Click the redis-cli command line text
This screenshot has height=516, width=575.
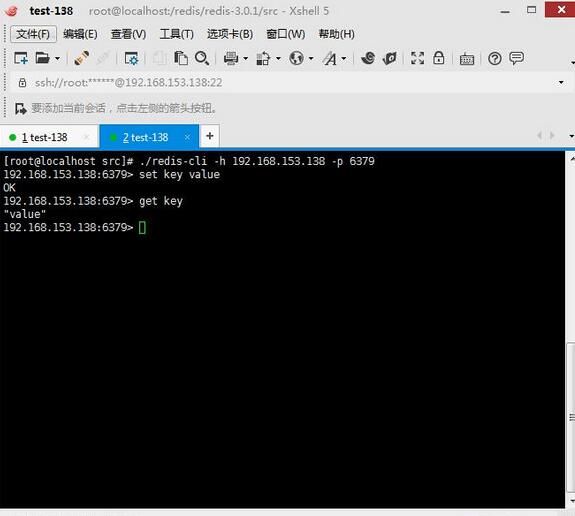click(257, 161)
